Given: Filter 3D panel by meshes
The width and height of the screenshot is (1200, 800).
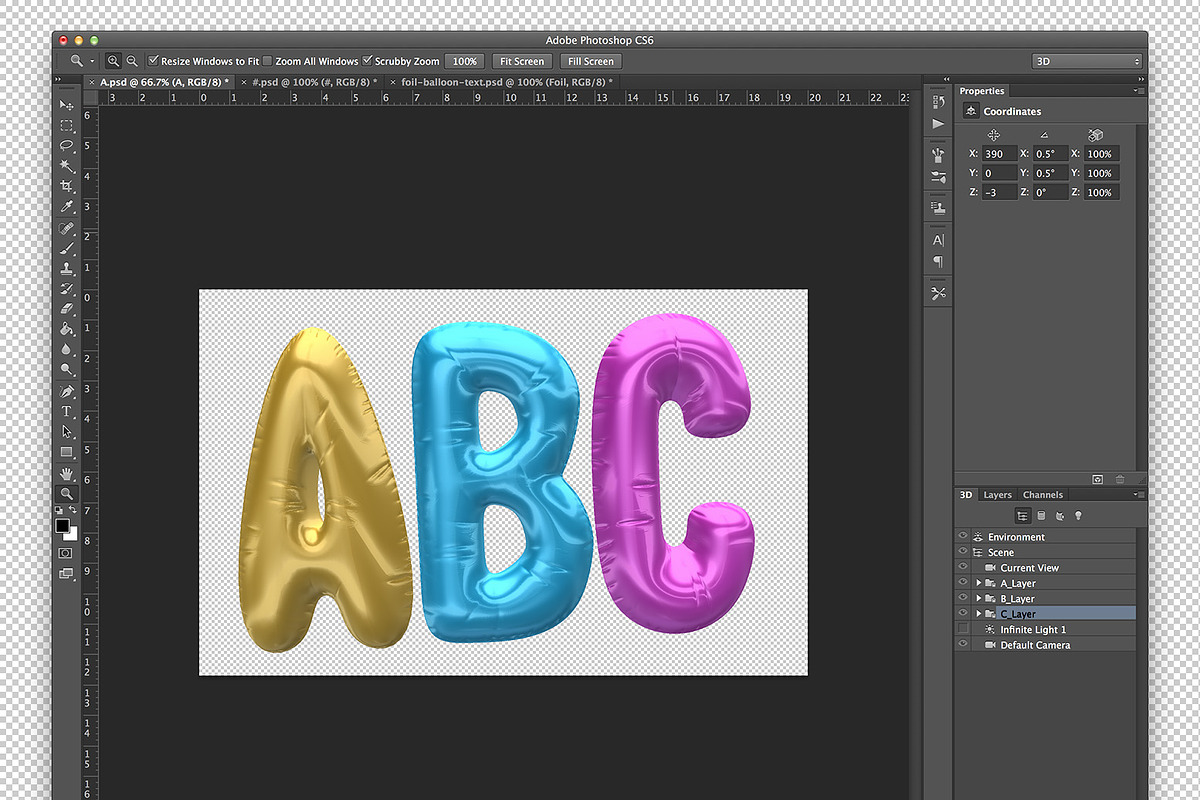Looking at the screenshot, I should click(1041, 516).
